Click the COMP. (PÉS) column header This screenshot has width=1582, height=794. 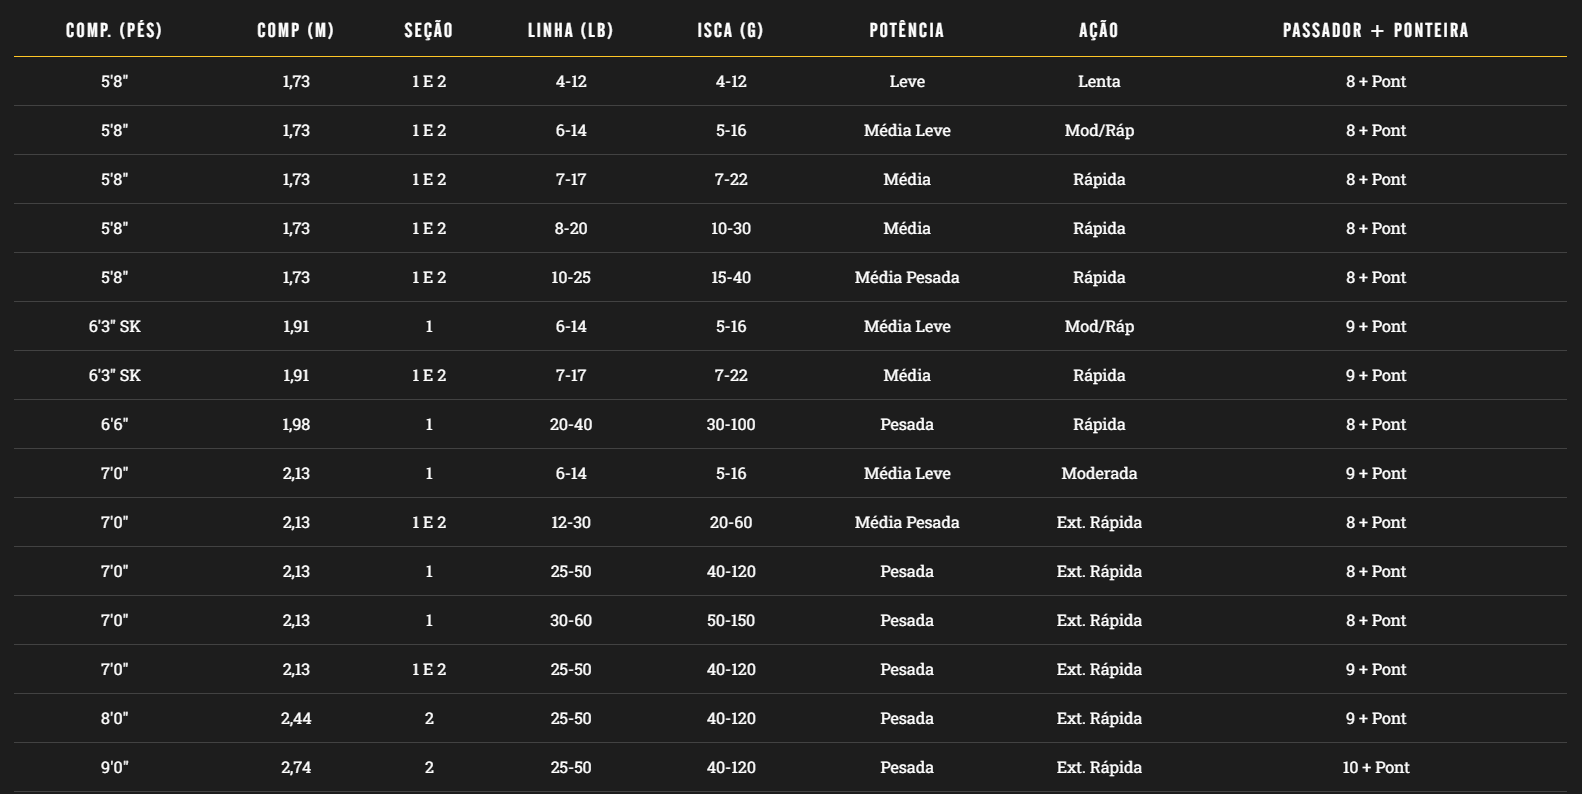[x=114, y=31]
